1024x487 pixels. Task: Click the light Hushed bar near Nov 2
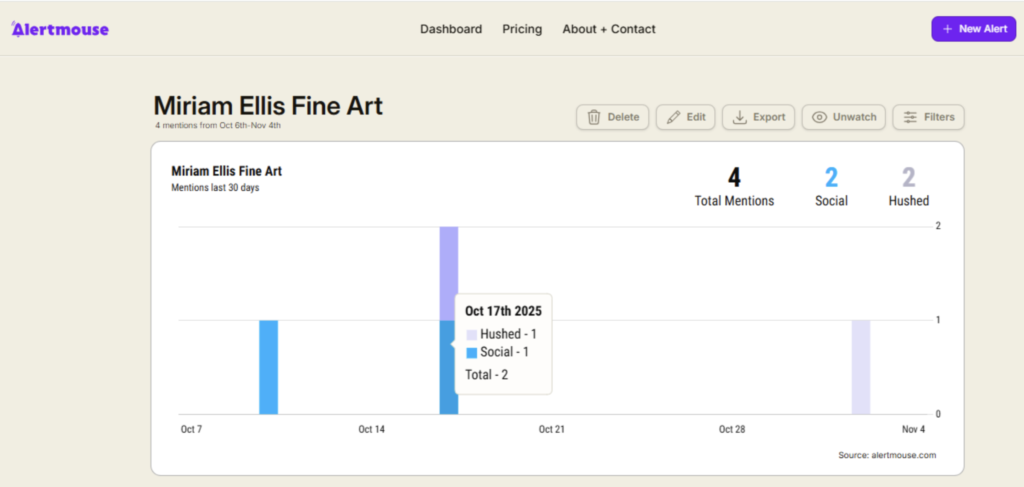pyautogui.click(x=860, y=367)
